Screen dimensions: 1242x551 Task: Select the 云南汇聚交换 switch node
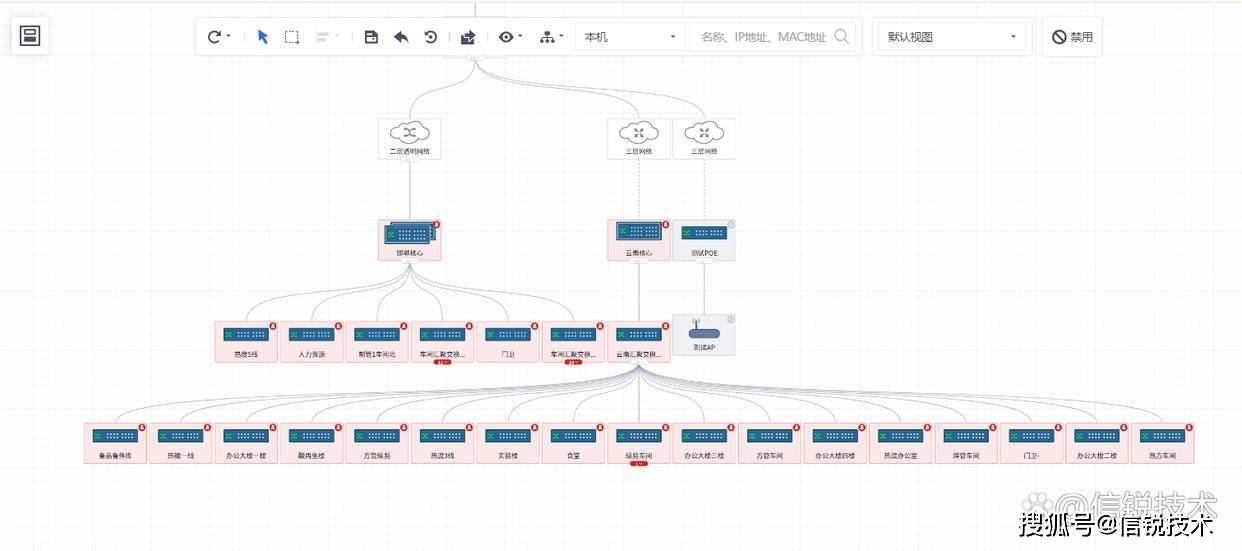click(639, 341)
